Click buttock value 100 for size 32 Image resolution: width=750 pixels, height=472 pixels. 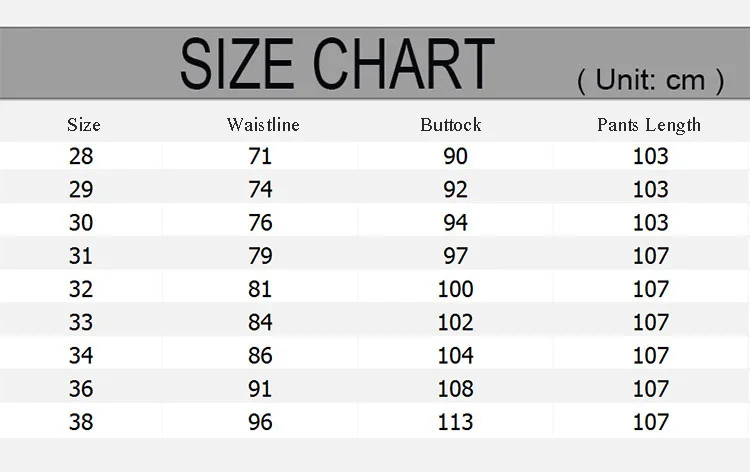click(x=455, y=289)
